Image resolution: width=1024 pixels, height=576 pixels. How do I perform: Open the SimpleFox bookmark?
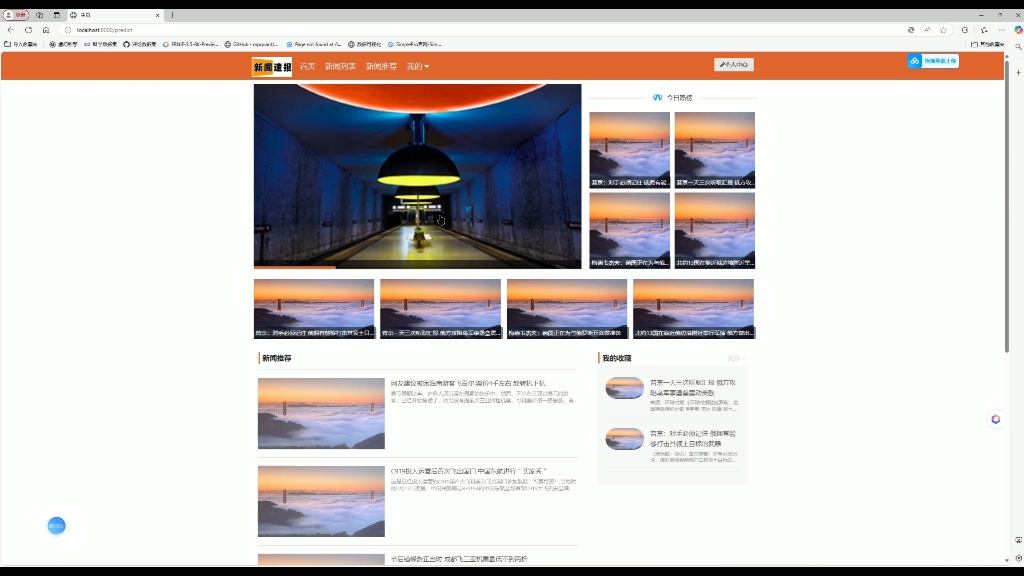(415, 44)
